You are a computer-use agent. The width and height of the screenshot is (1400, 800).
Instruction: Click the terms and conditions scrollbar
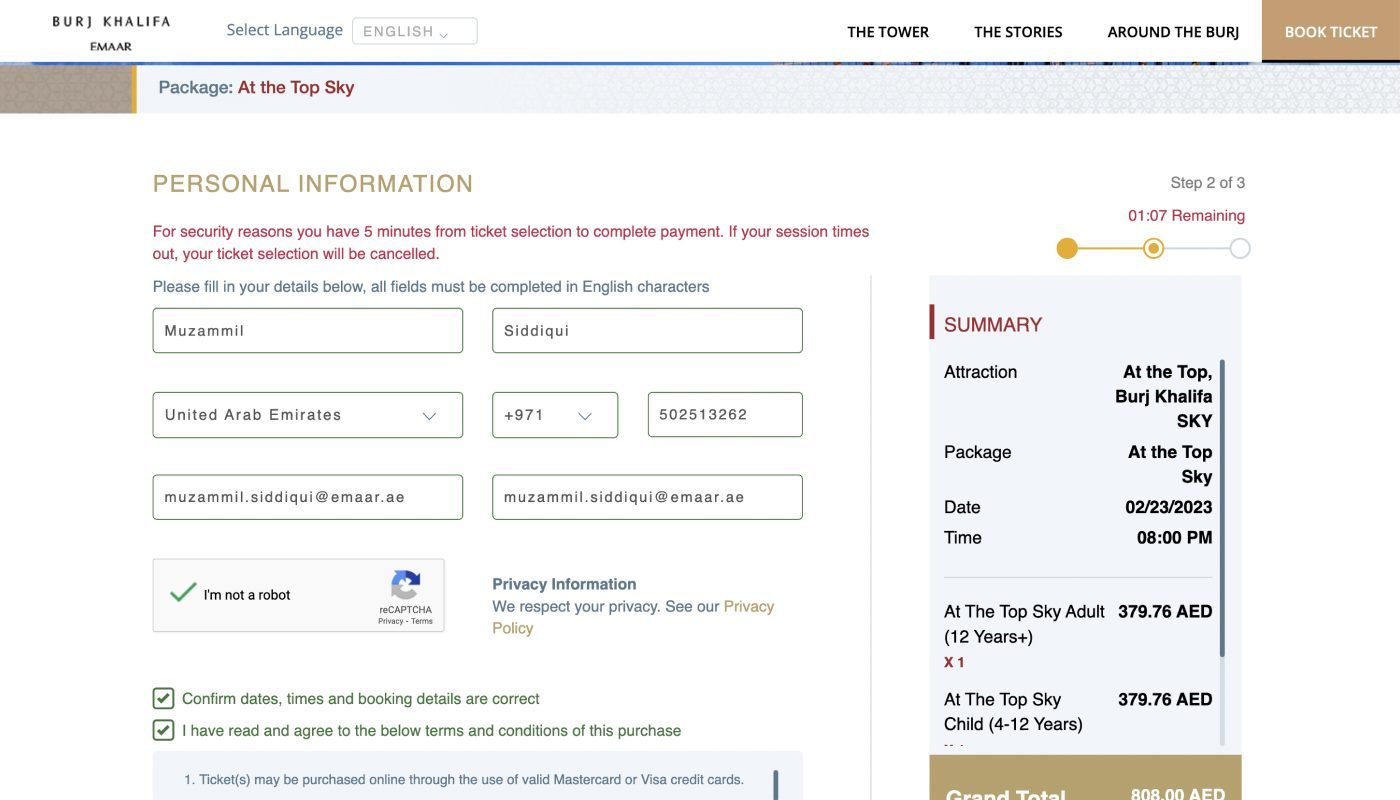coord(776,785)
